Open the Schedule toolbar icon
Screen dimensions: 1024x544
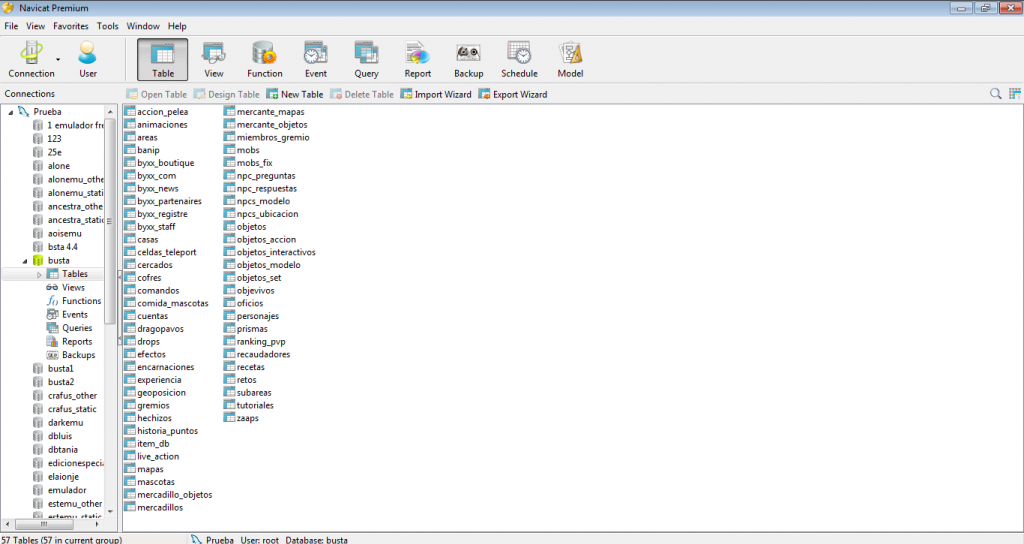click(519, 59)
